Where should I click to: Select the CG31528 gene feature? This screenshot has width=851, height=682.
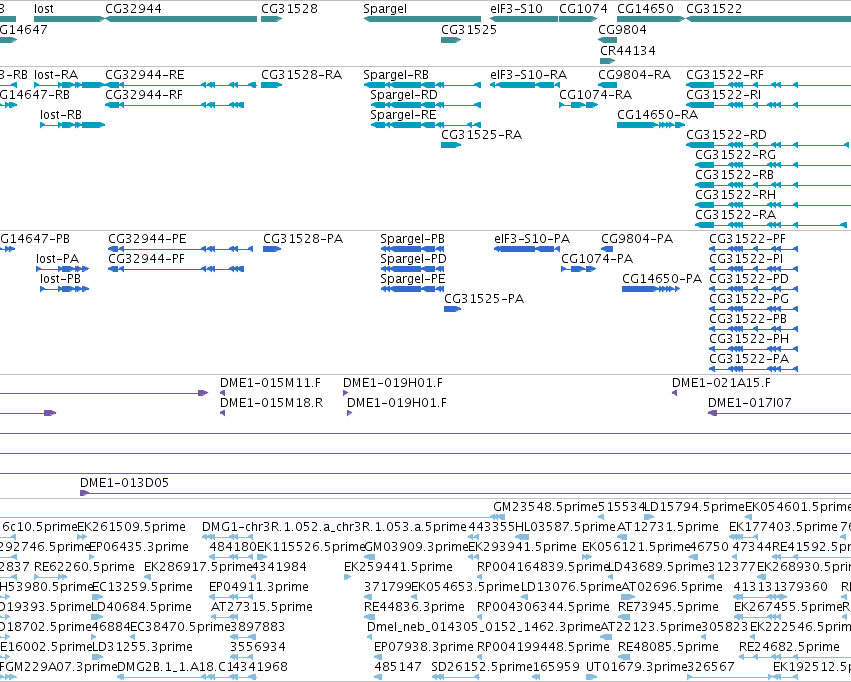[x=271, y=19]
